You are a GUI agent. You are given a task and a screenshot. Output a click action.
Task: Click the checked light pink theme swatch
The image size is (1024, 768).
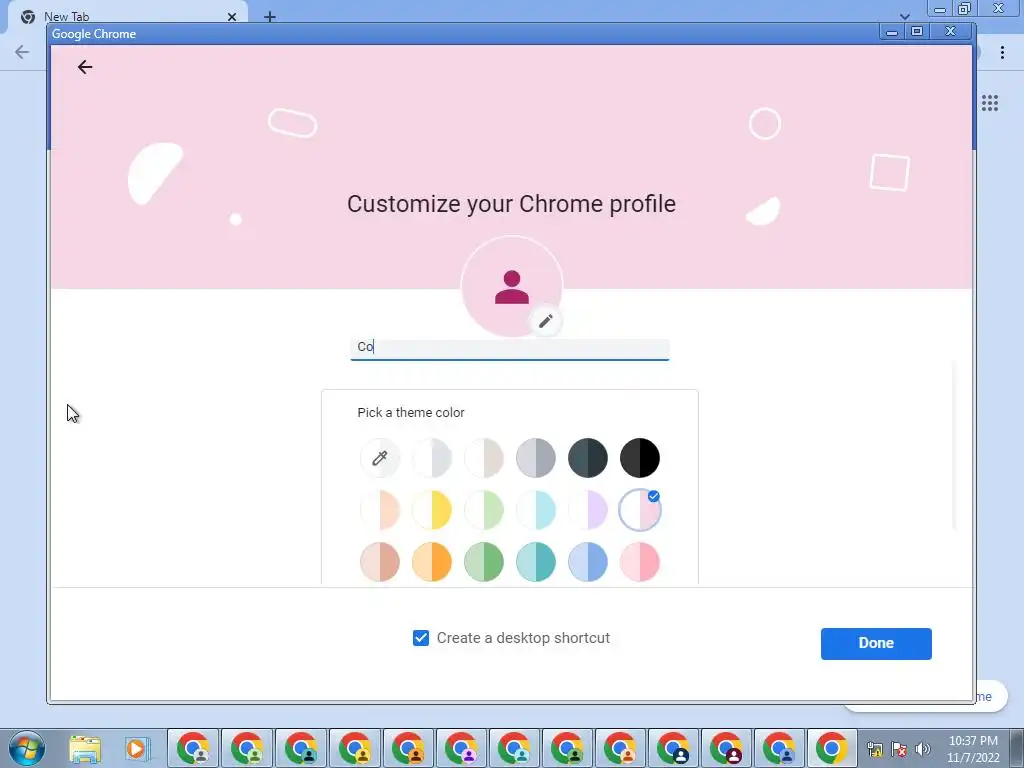point(639,510)
